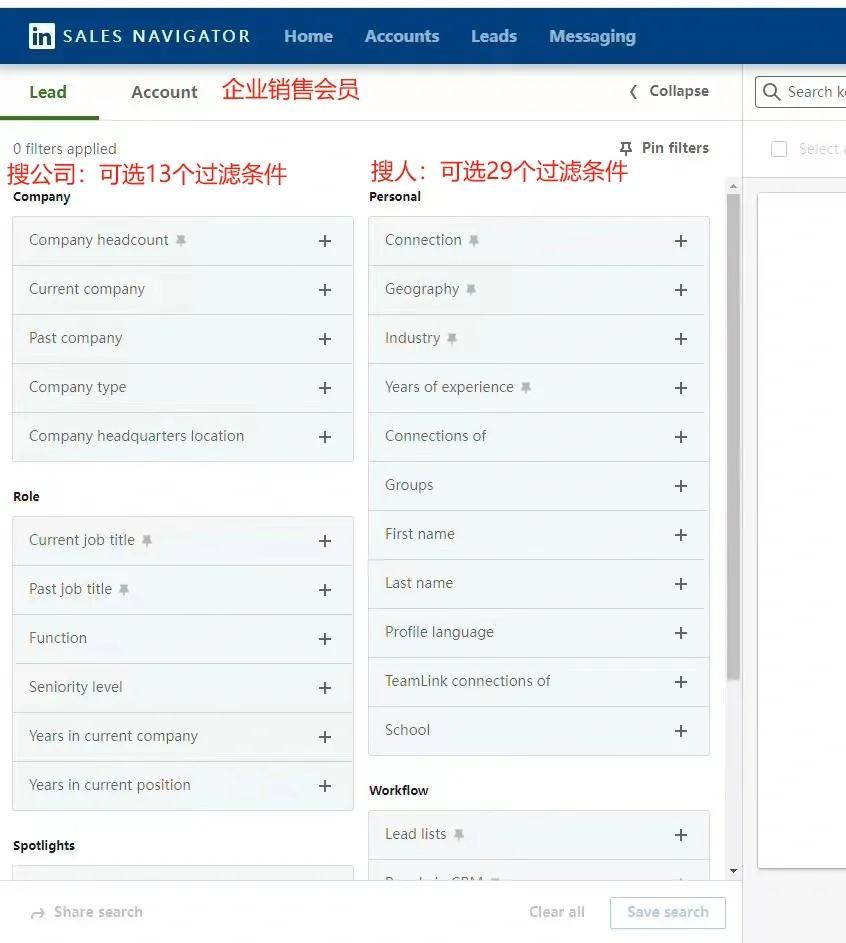Add Industry filter plus icon
Image resolution: width=846 pixels, height=943 pixels.
pyautogui.click(x=681, y=339)
